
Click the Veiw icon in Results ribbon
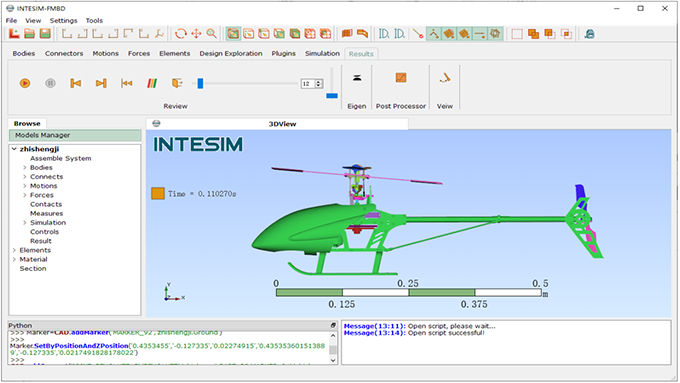click(x=445, y=78)
